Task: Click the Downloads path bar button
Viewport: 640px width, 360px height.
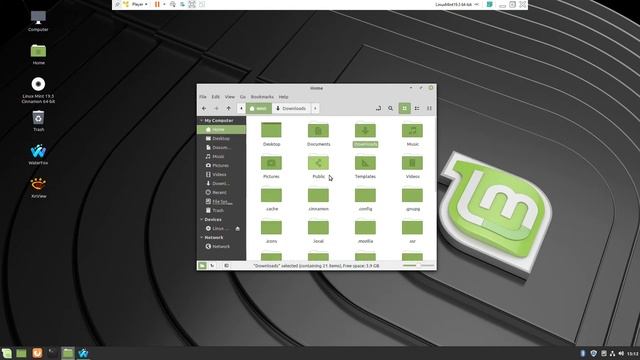Action: pos(291,108)
